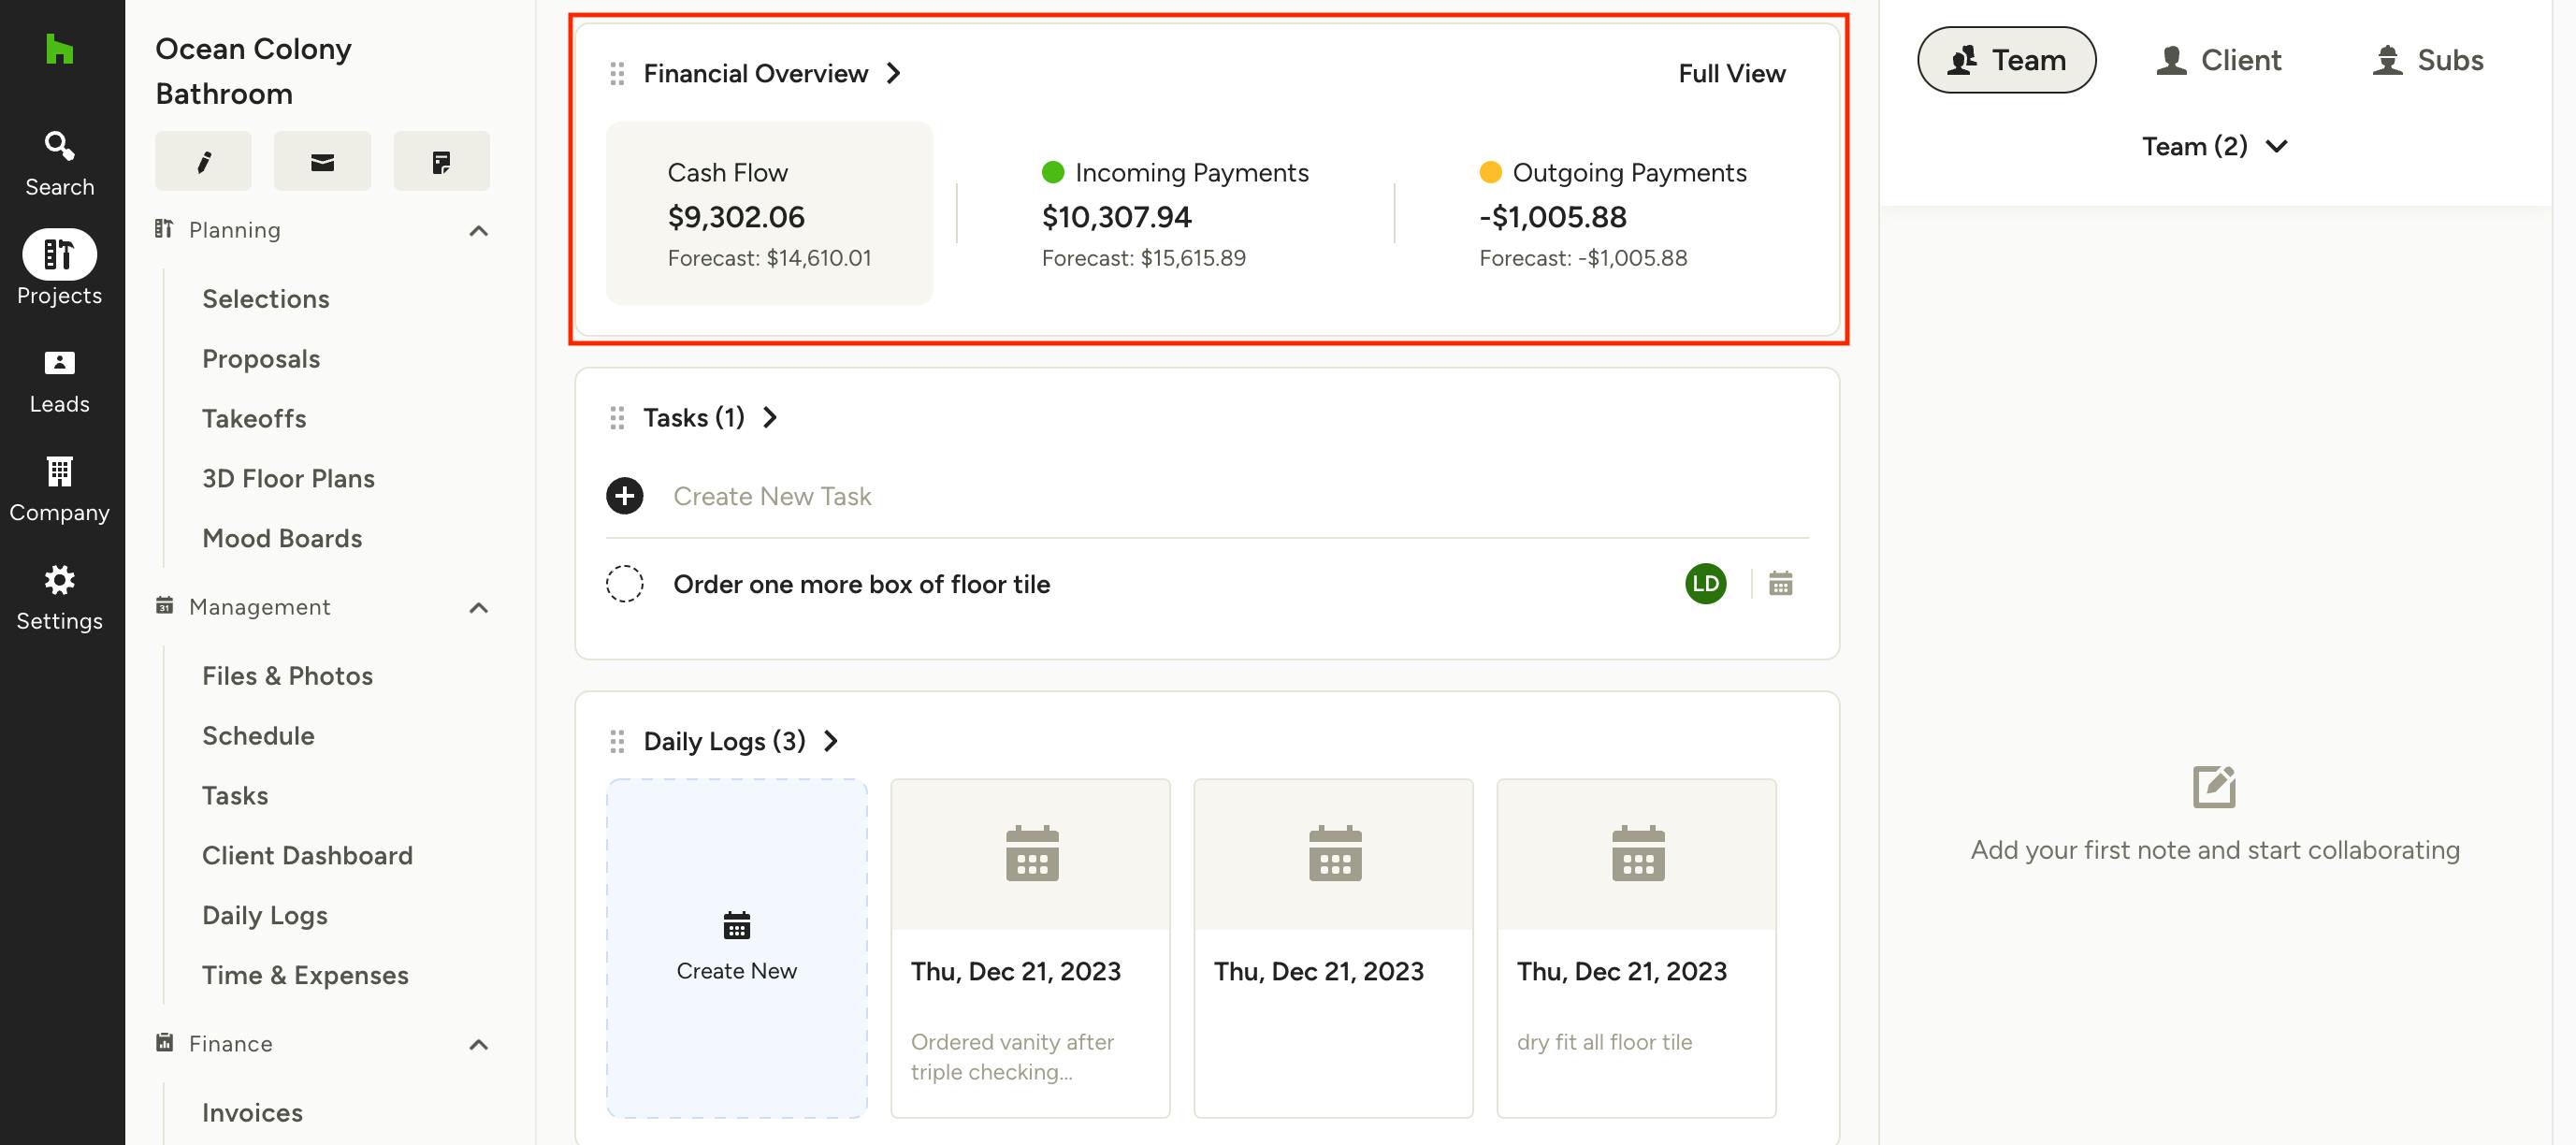Open Takeoffs in the Planning menu

[x=254, y=419]
